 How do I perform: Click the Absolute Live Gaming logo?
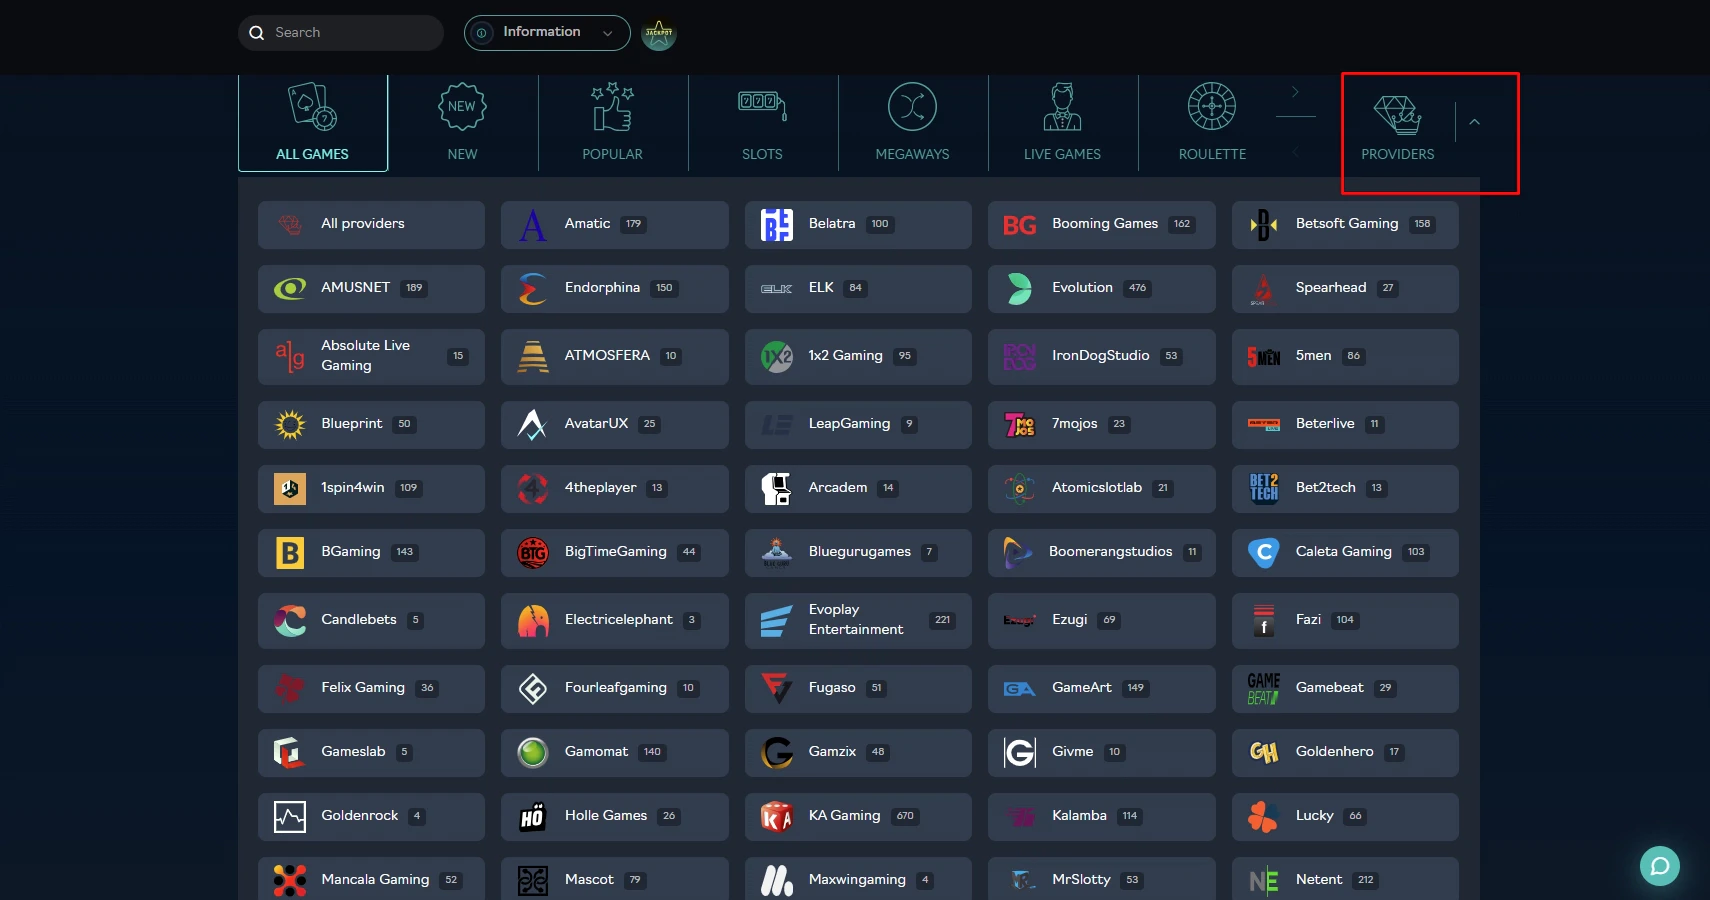290,356
